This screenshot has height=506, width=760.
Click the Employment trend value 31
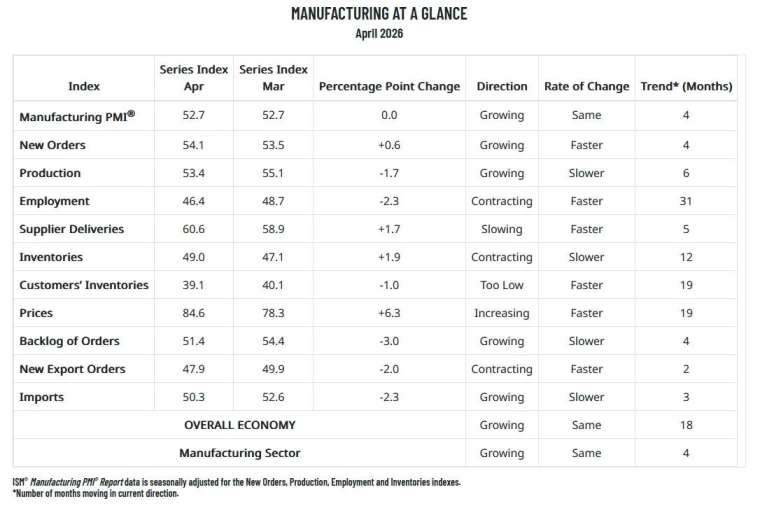coord(686,201)
